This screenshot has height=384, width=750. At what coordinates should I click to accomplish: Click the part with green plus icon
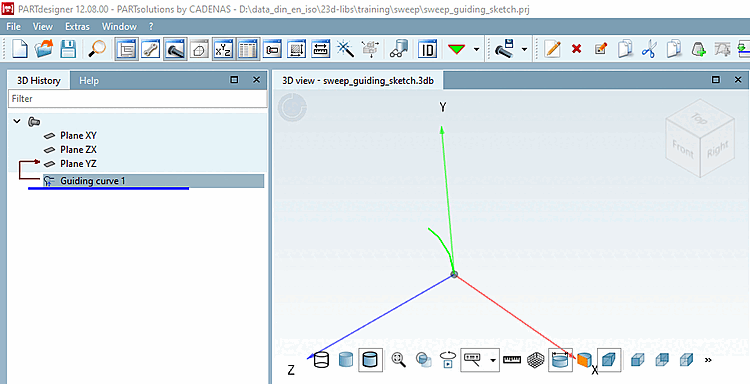[x=698, y=49]
